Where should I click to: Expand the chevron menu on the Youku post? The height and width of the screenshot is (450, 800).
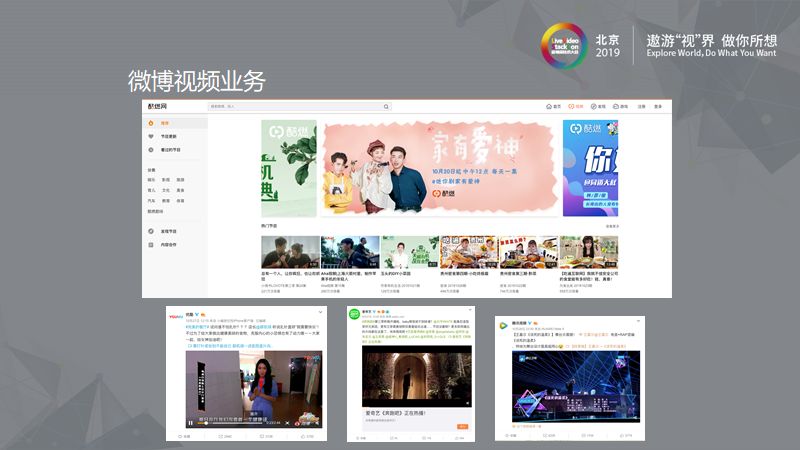320,312
